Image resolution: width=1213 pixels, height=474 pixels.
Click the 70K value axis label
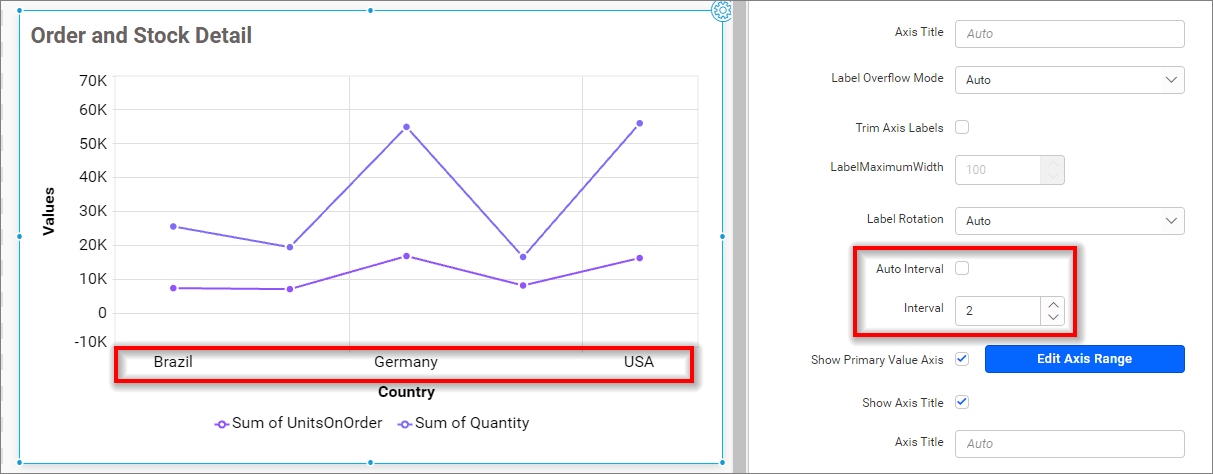(x=91, y=80)
